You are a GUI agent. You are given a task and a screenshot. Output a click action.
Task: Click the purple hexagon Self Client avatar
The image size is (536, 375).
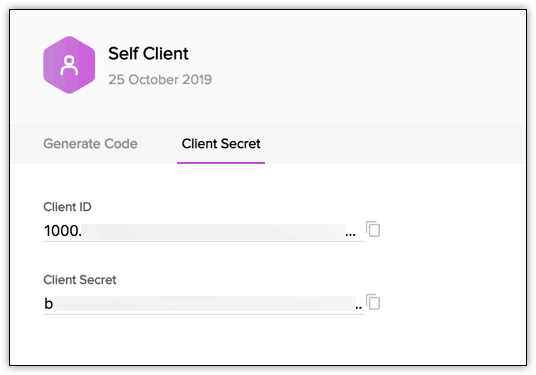[x=69, y=65]
